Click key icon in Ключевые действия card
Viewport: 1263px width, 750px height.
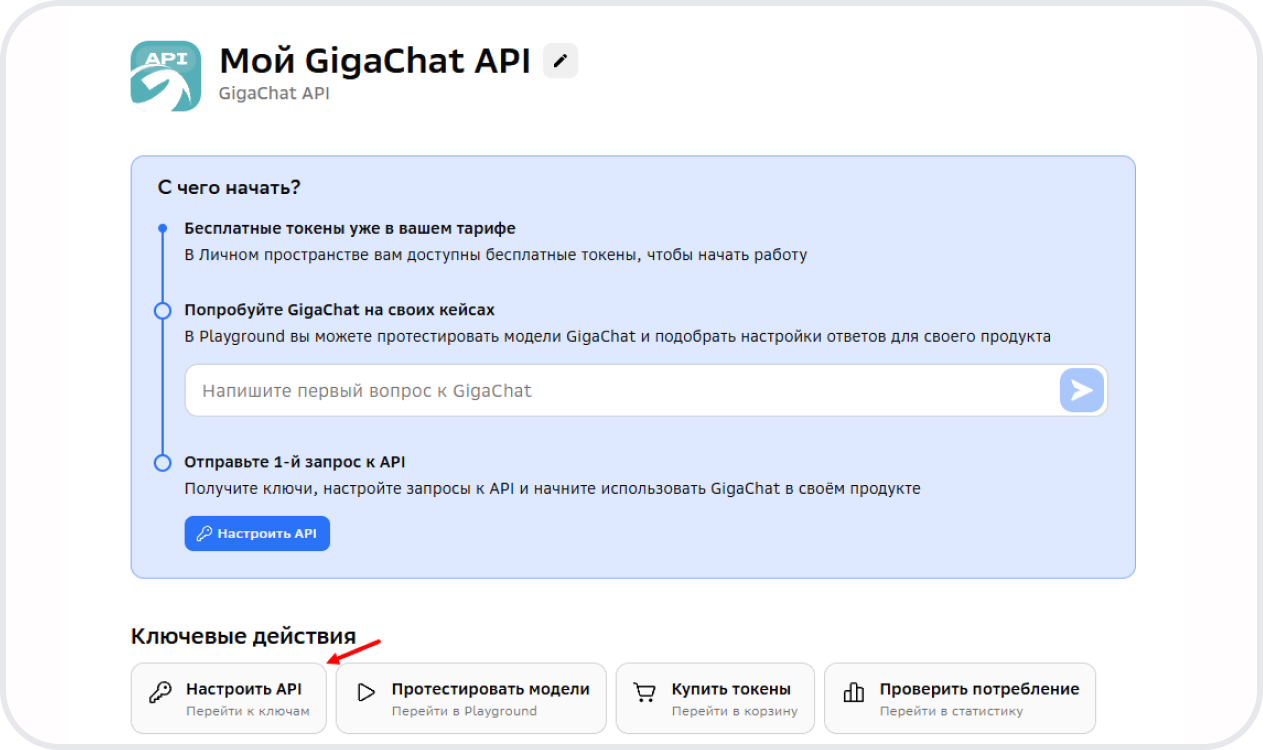click(159, 693)
